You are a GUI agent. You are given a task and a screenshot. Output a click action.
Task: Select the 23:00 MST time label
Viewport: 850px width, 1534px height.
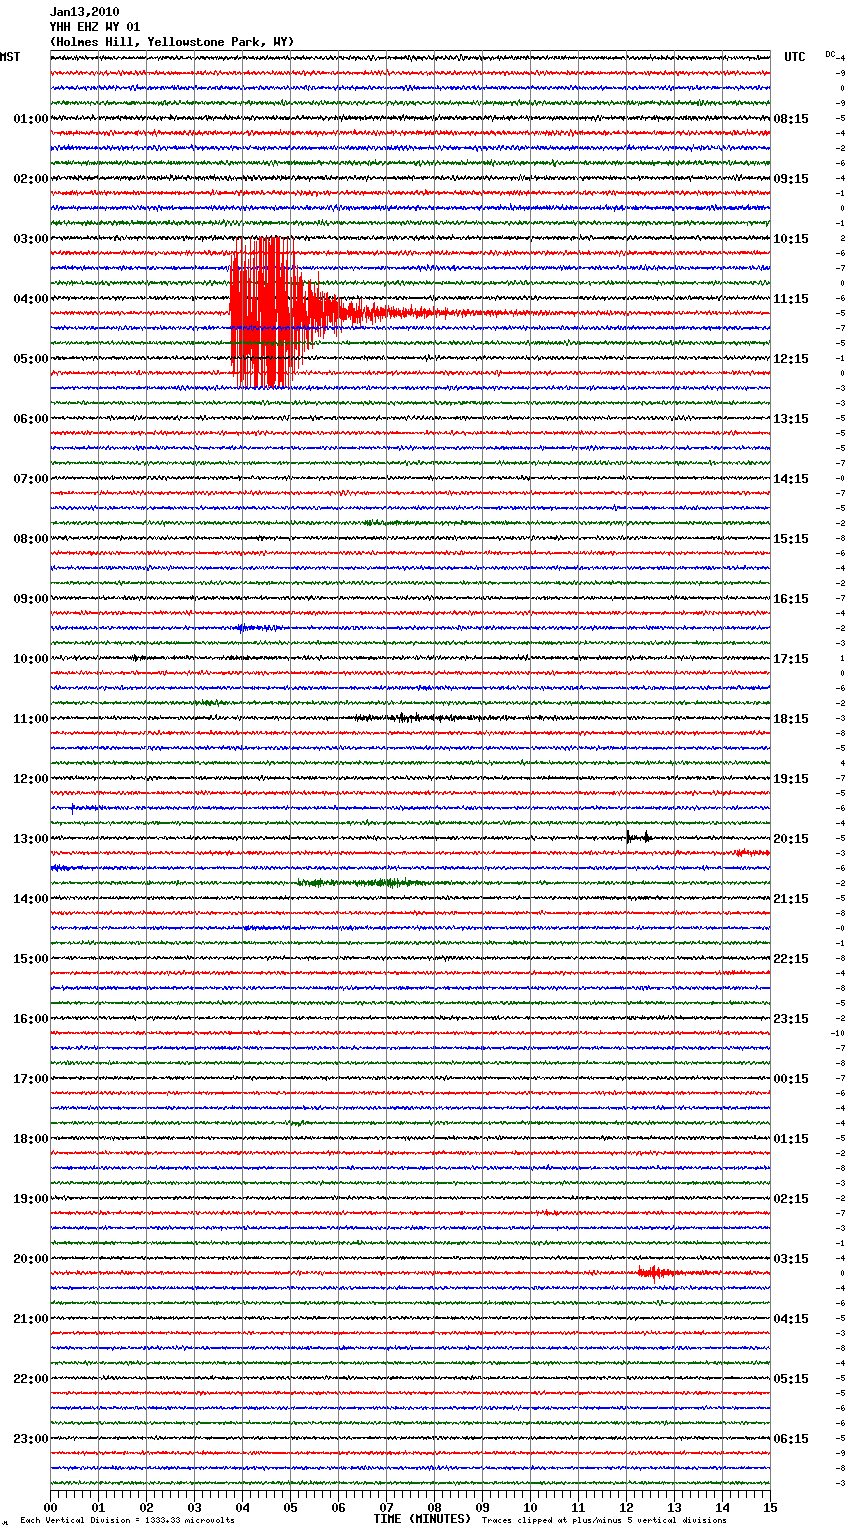tap(31, 1439)
